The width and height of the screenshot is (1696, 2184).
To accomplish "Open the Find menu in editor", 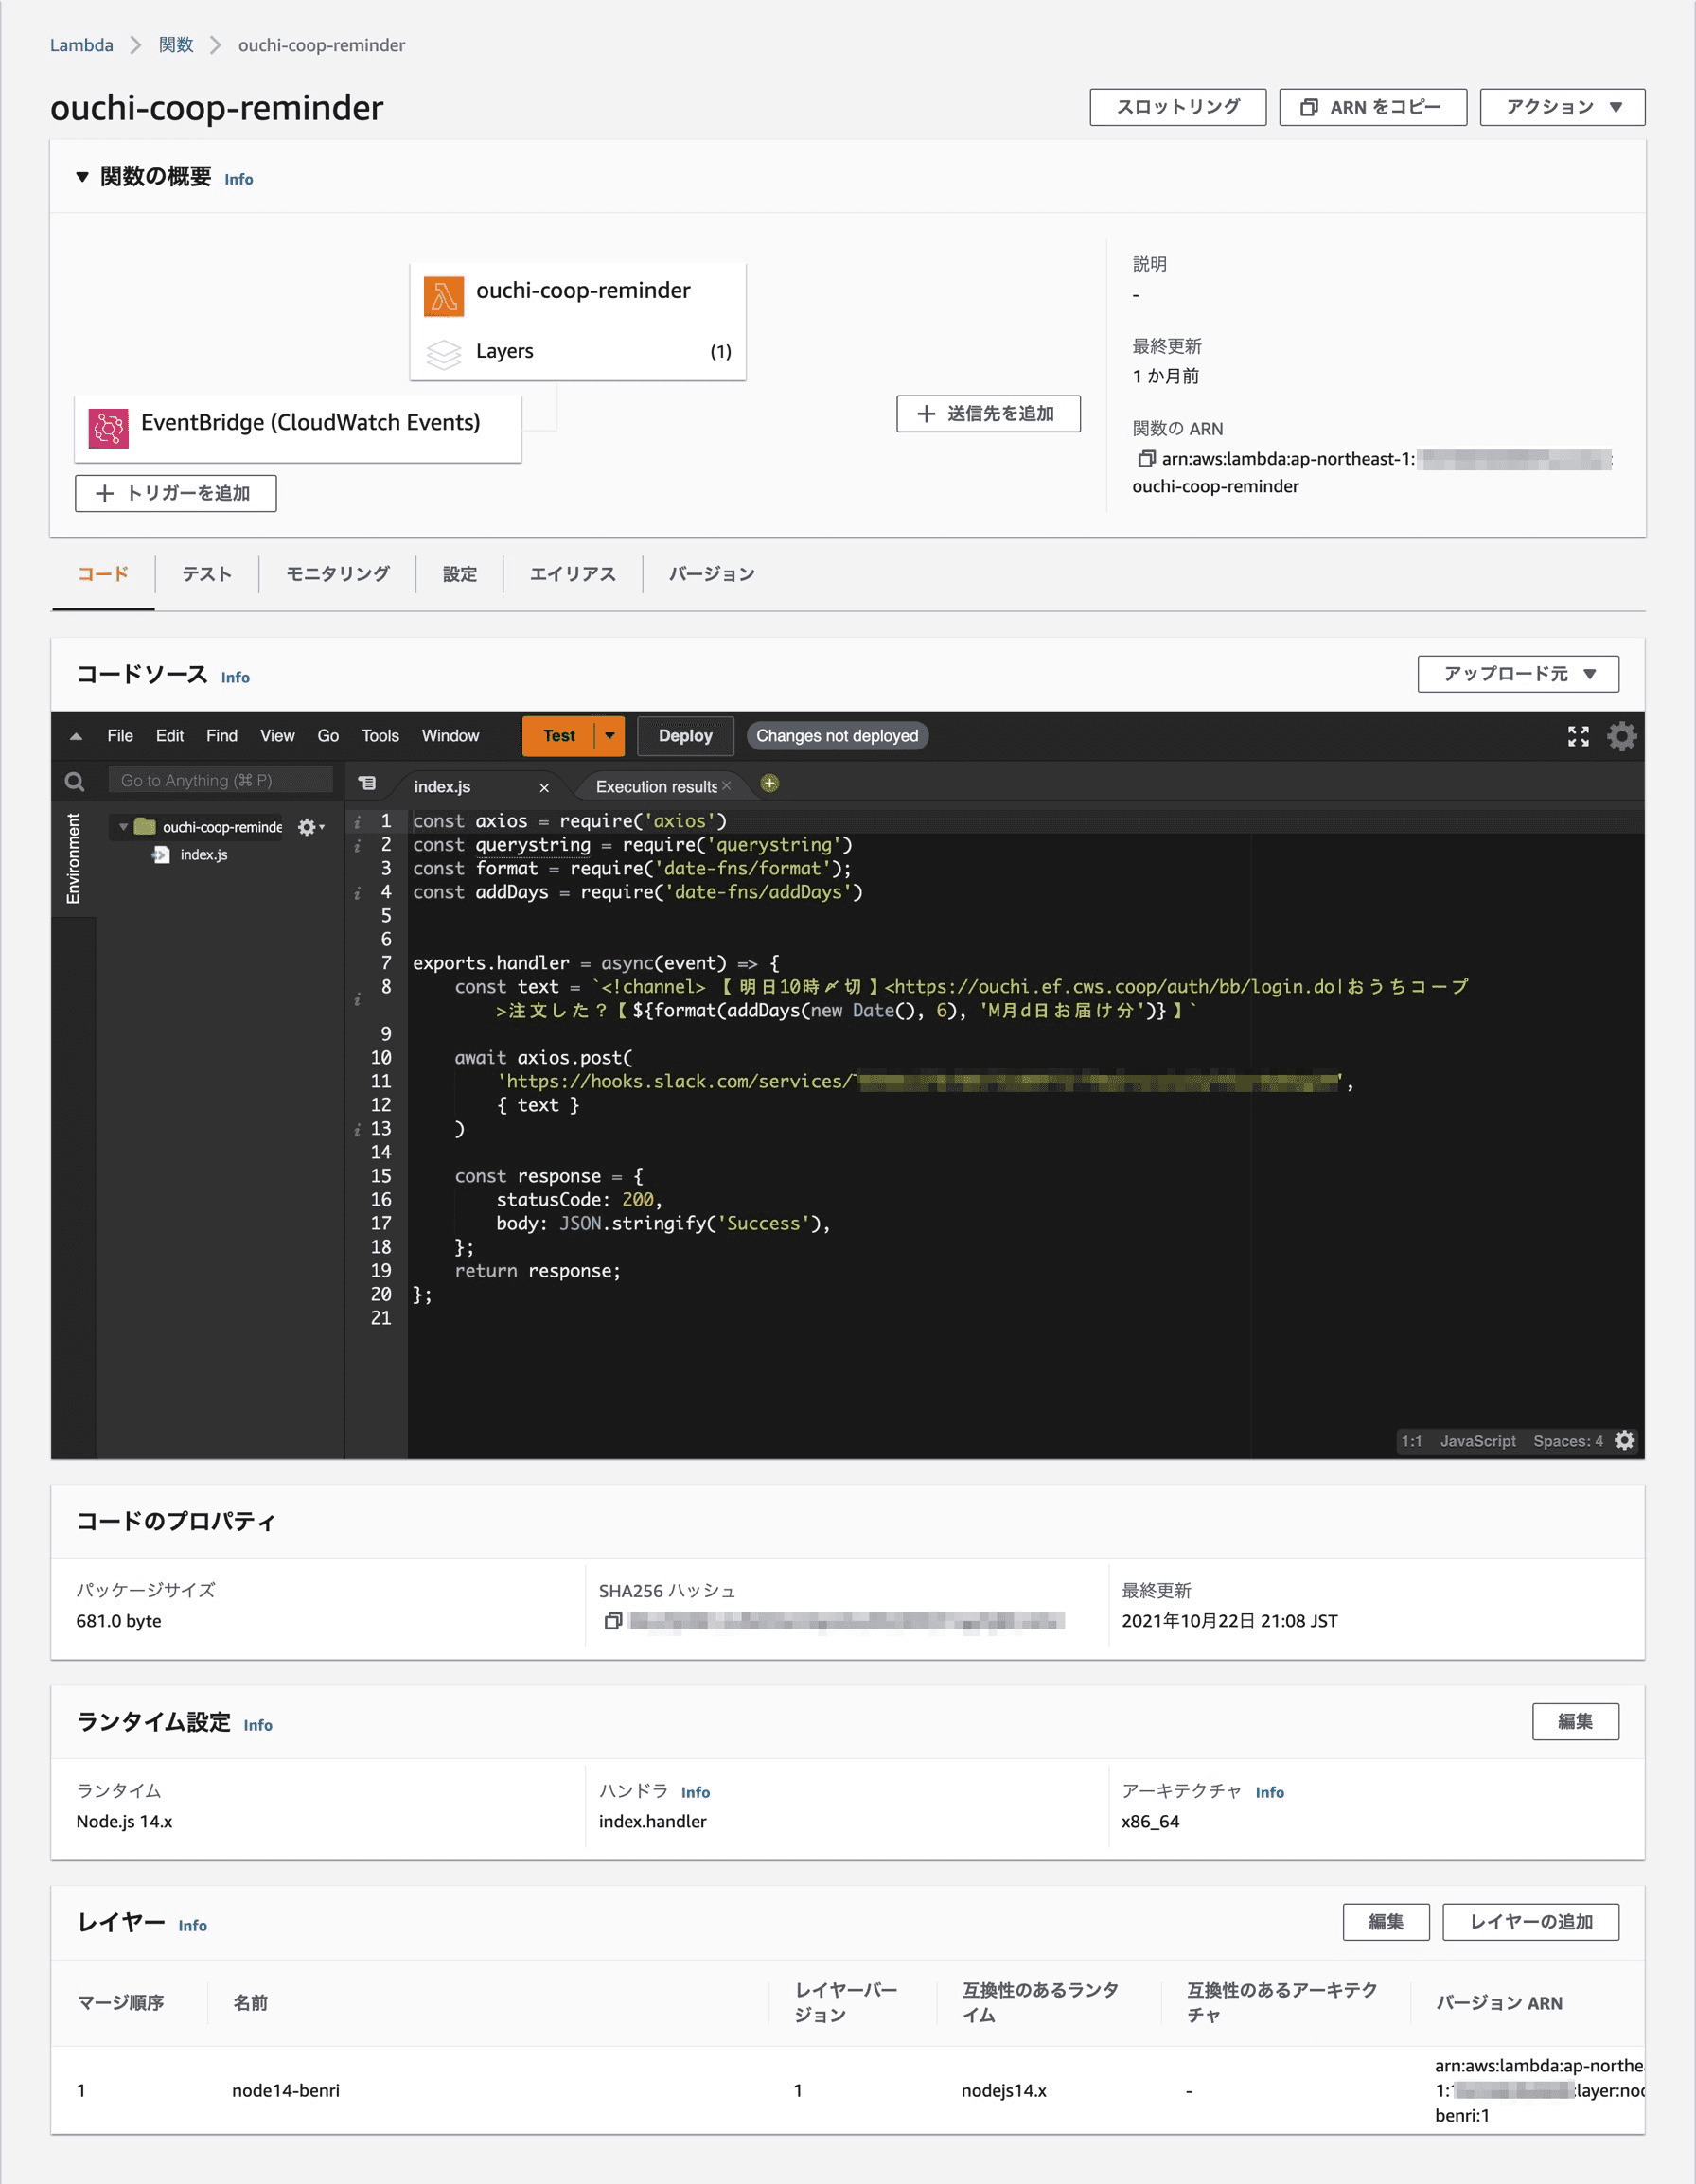I will (x=221, y=736).
